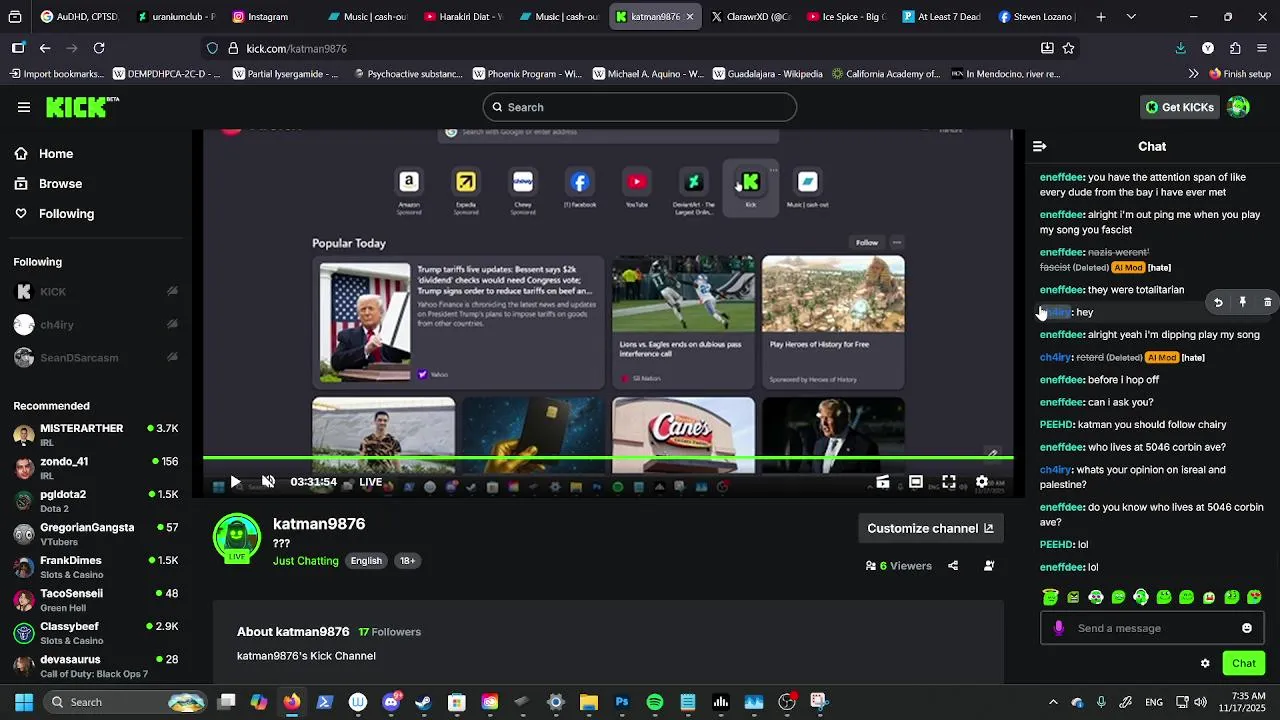The width and height of the screenshot is (1280, 720).
Task: Open Browse in the sidebar
Action: [x=48, y=184]
